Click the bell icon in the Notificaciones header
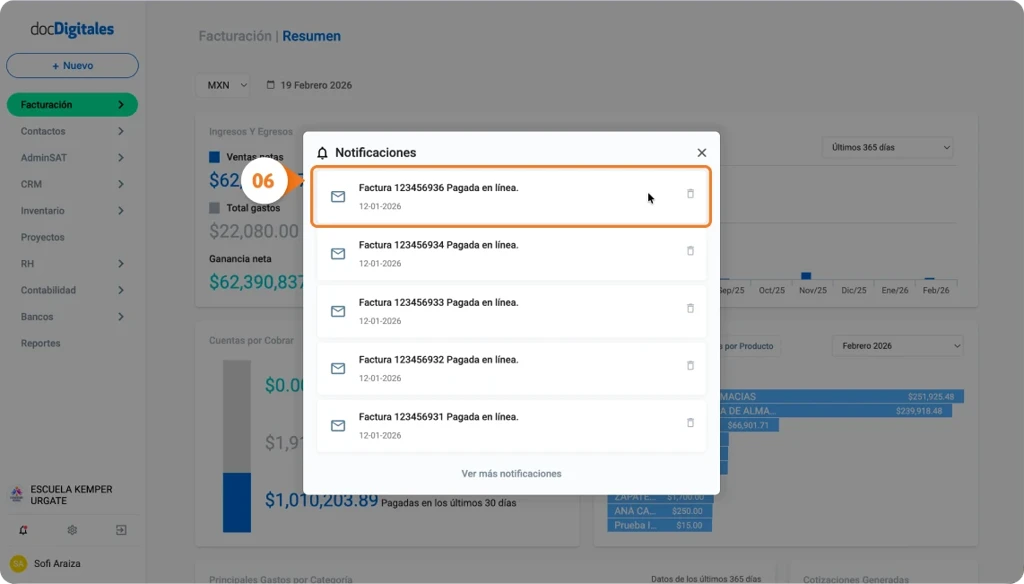 322,152
